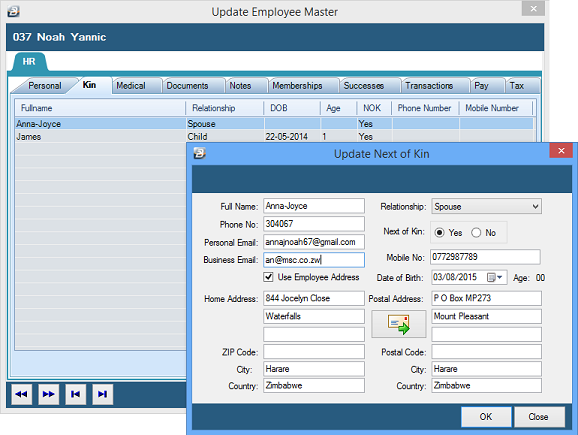Click the postal Country field Zimbabwe
This screenshot has width=578, height=435.
coord(487,386)
